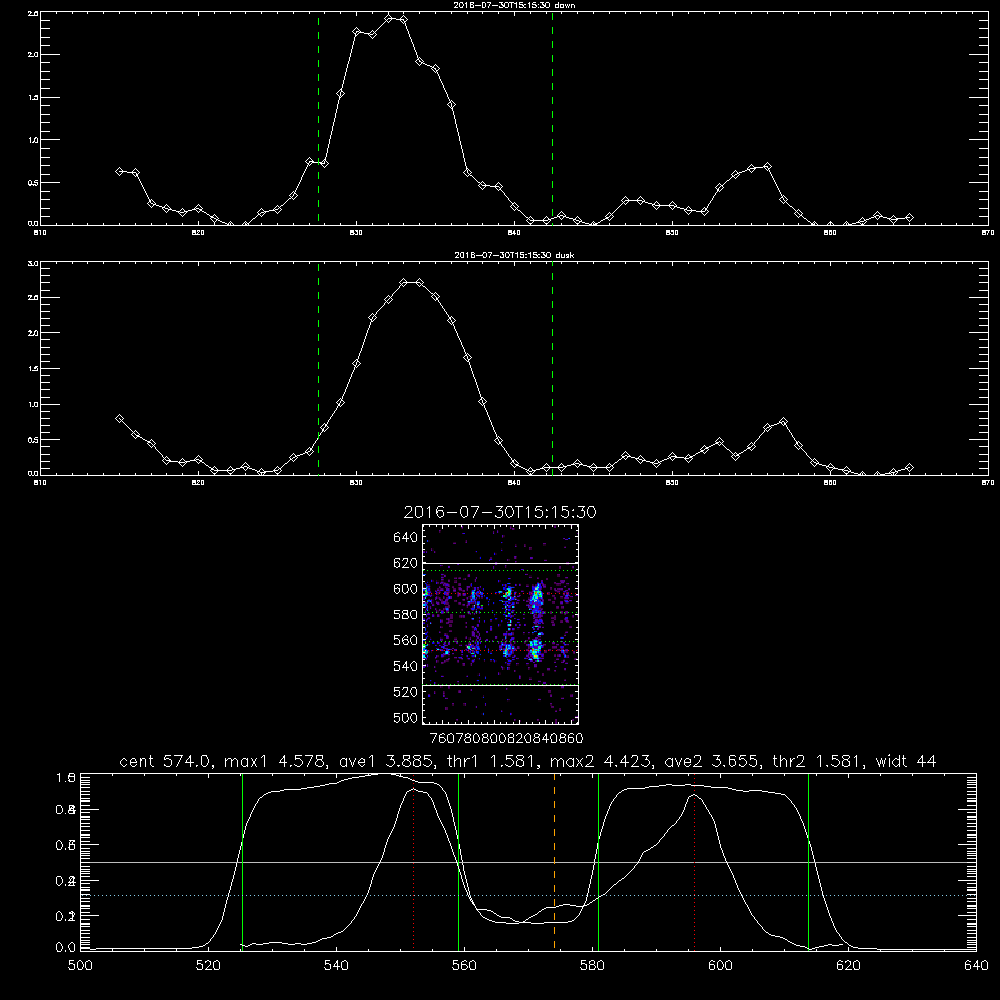Click the right green dashed line in dawn plot
Screen dimensions: 1000x1000
tap(552, 118)
